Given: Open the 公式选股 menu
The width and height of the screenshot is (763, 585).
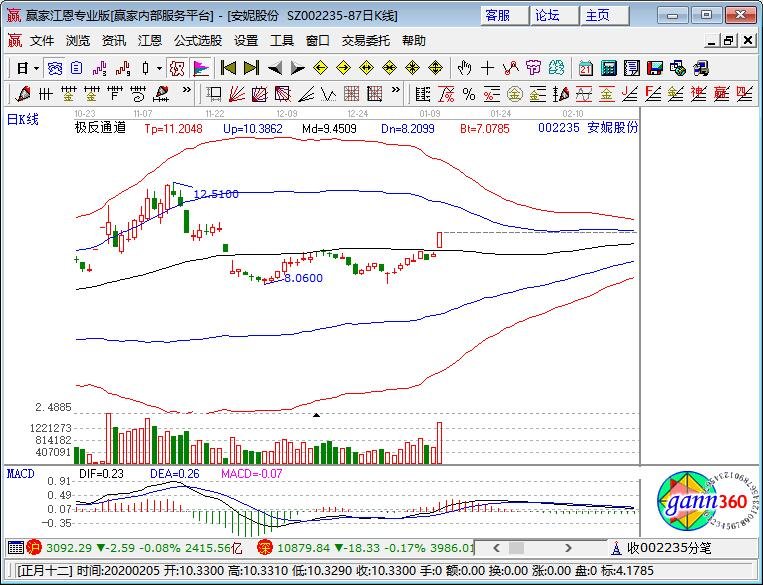Looking at the screenshot, I should [198, 41].
